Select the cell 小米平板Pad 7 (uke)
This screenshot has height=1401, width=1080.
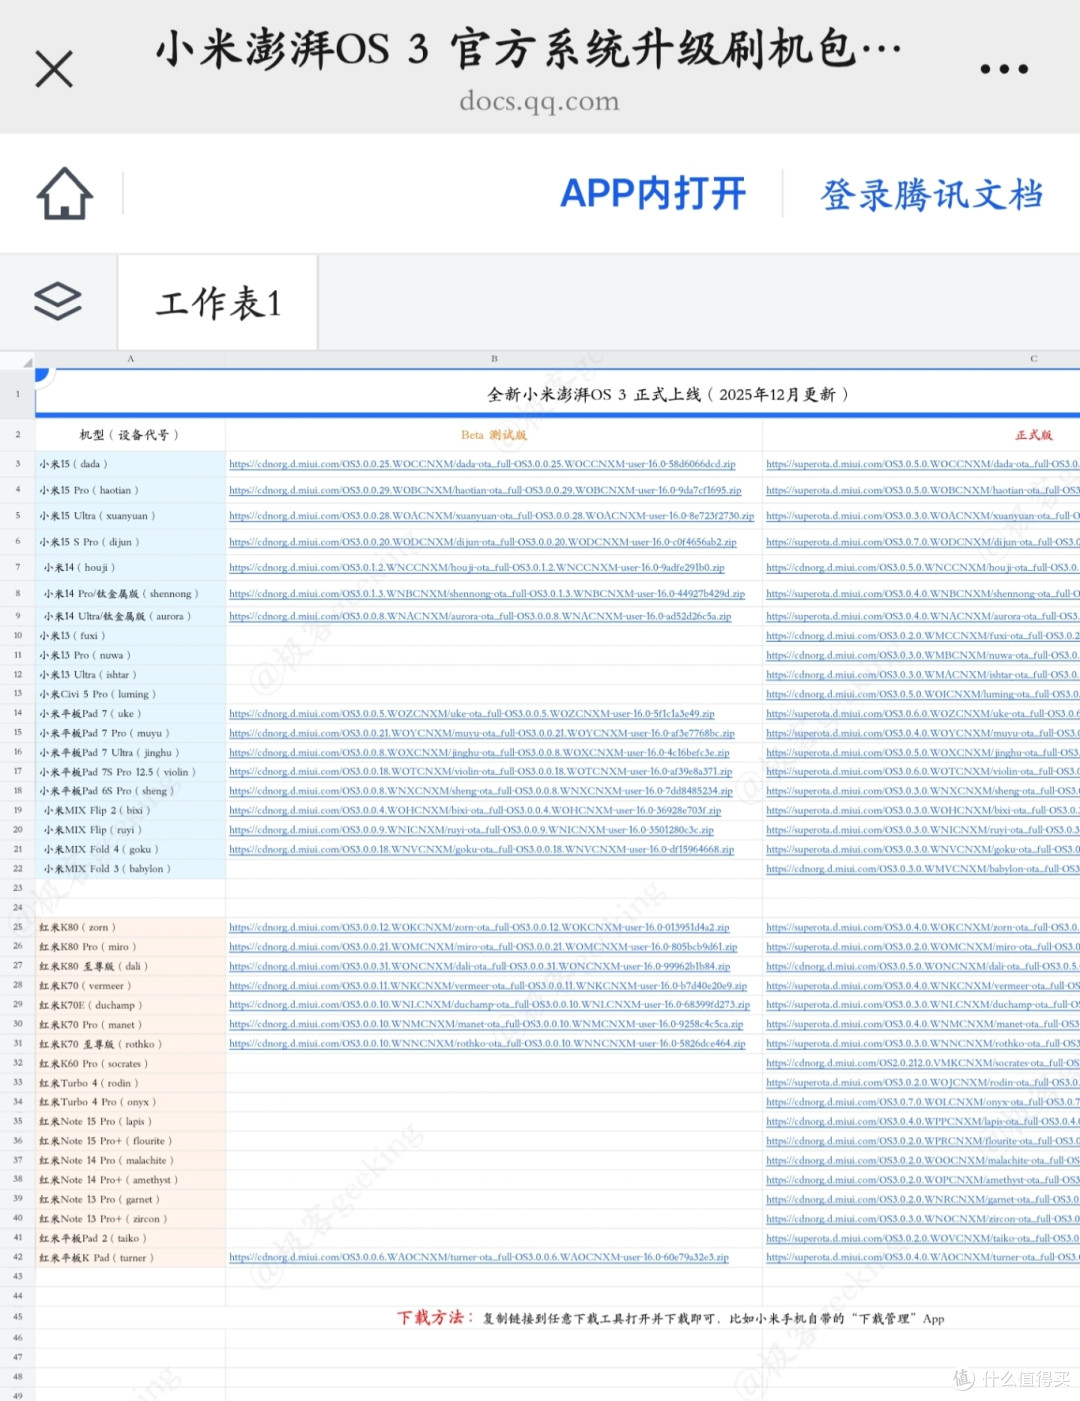coord(130,714)
